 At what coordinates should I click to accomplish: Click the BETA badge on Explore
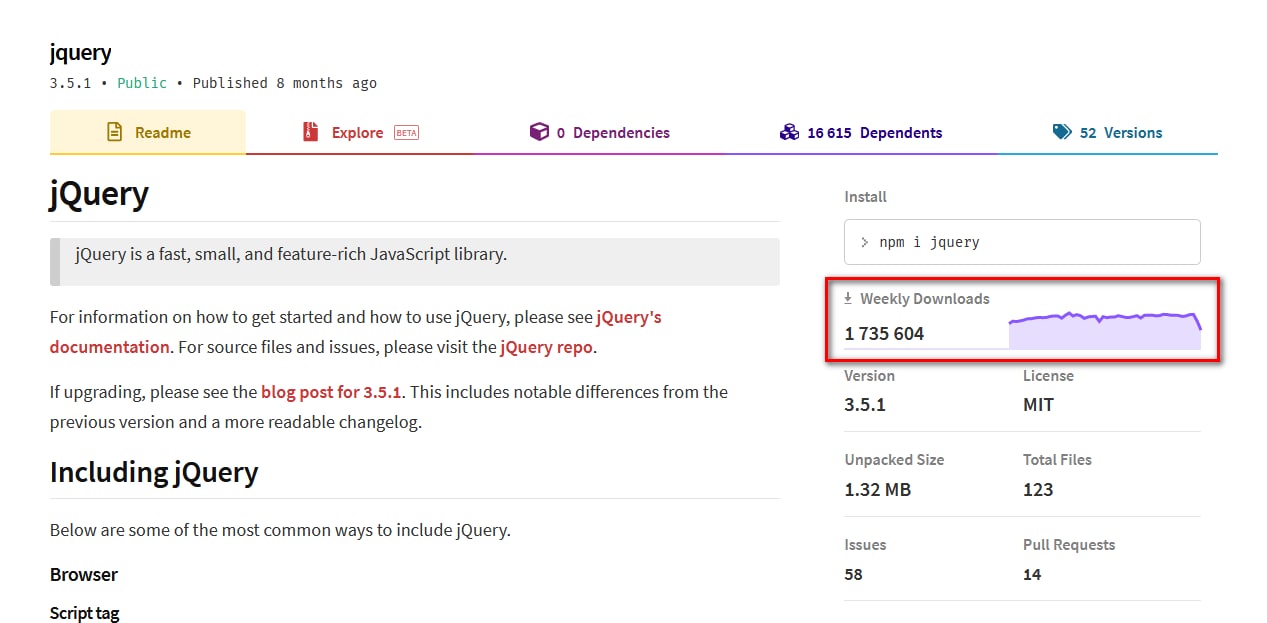406,132
